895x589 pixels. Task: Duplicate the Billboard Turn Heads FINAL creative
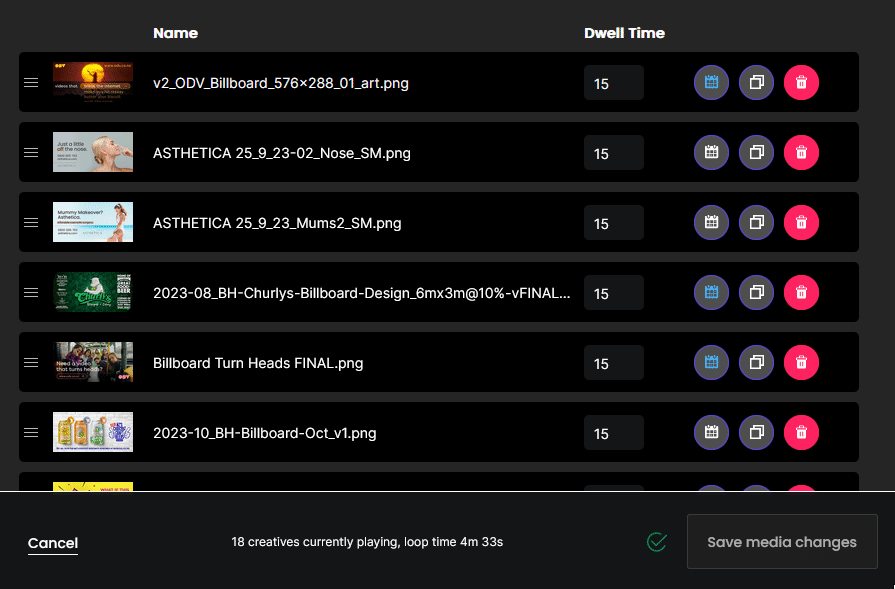click(756, 362)
